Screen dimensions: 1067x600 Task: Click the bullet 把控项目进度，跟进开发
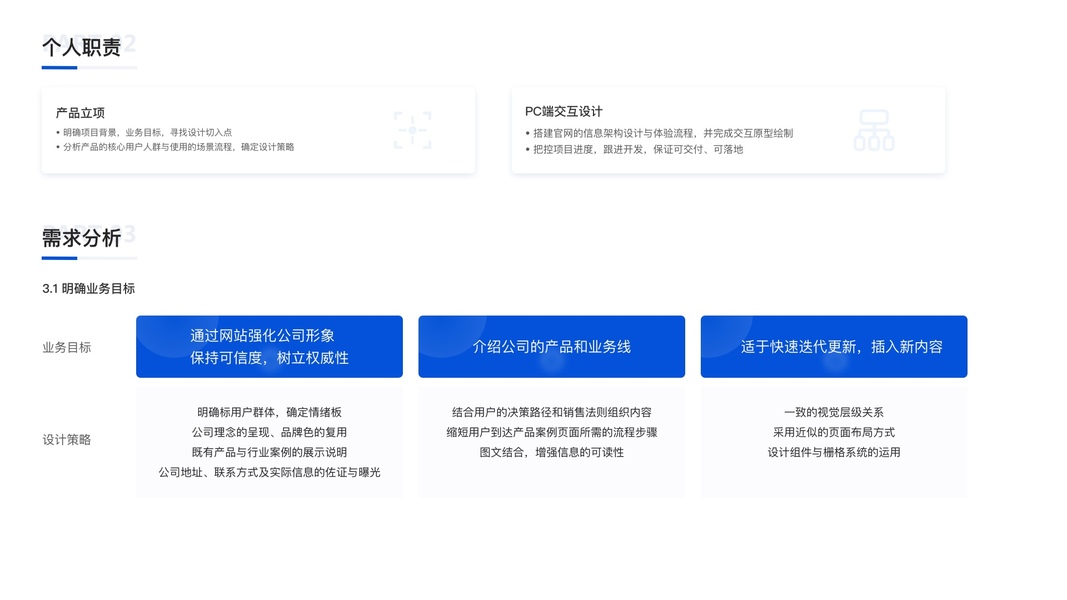(634, 150)
